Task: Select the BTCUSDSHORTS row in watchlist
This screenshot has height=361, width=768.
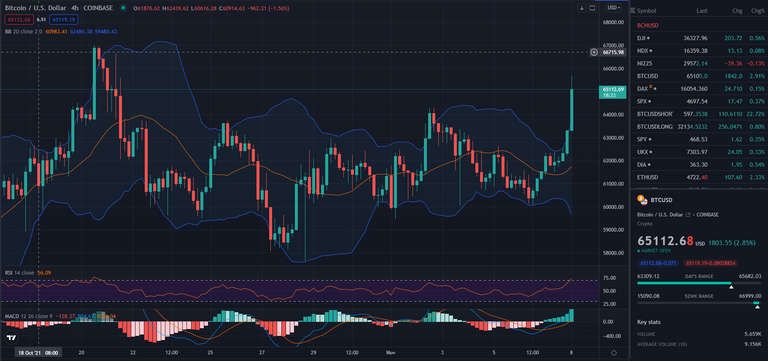Action: [699, 114]
